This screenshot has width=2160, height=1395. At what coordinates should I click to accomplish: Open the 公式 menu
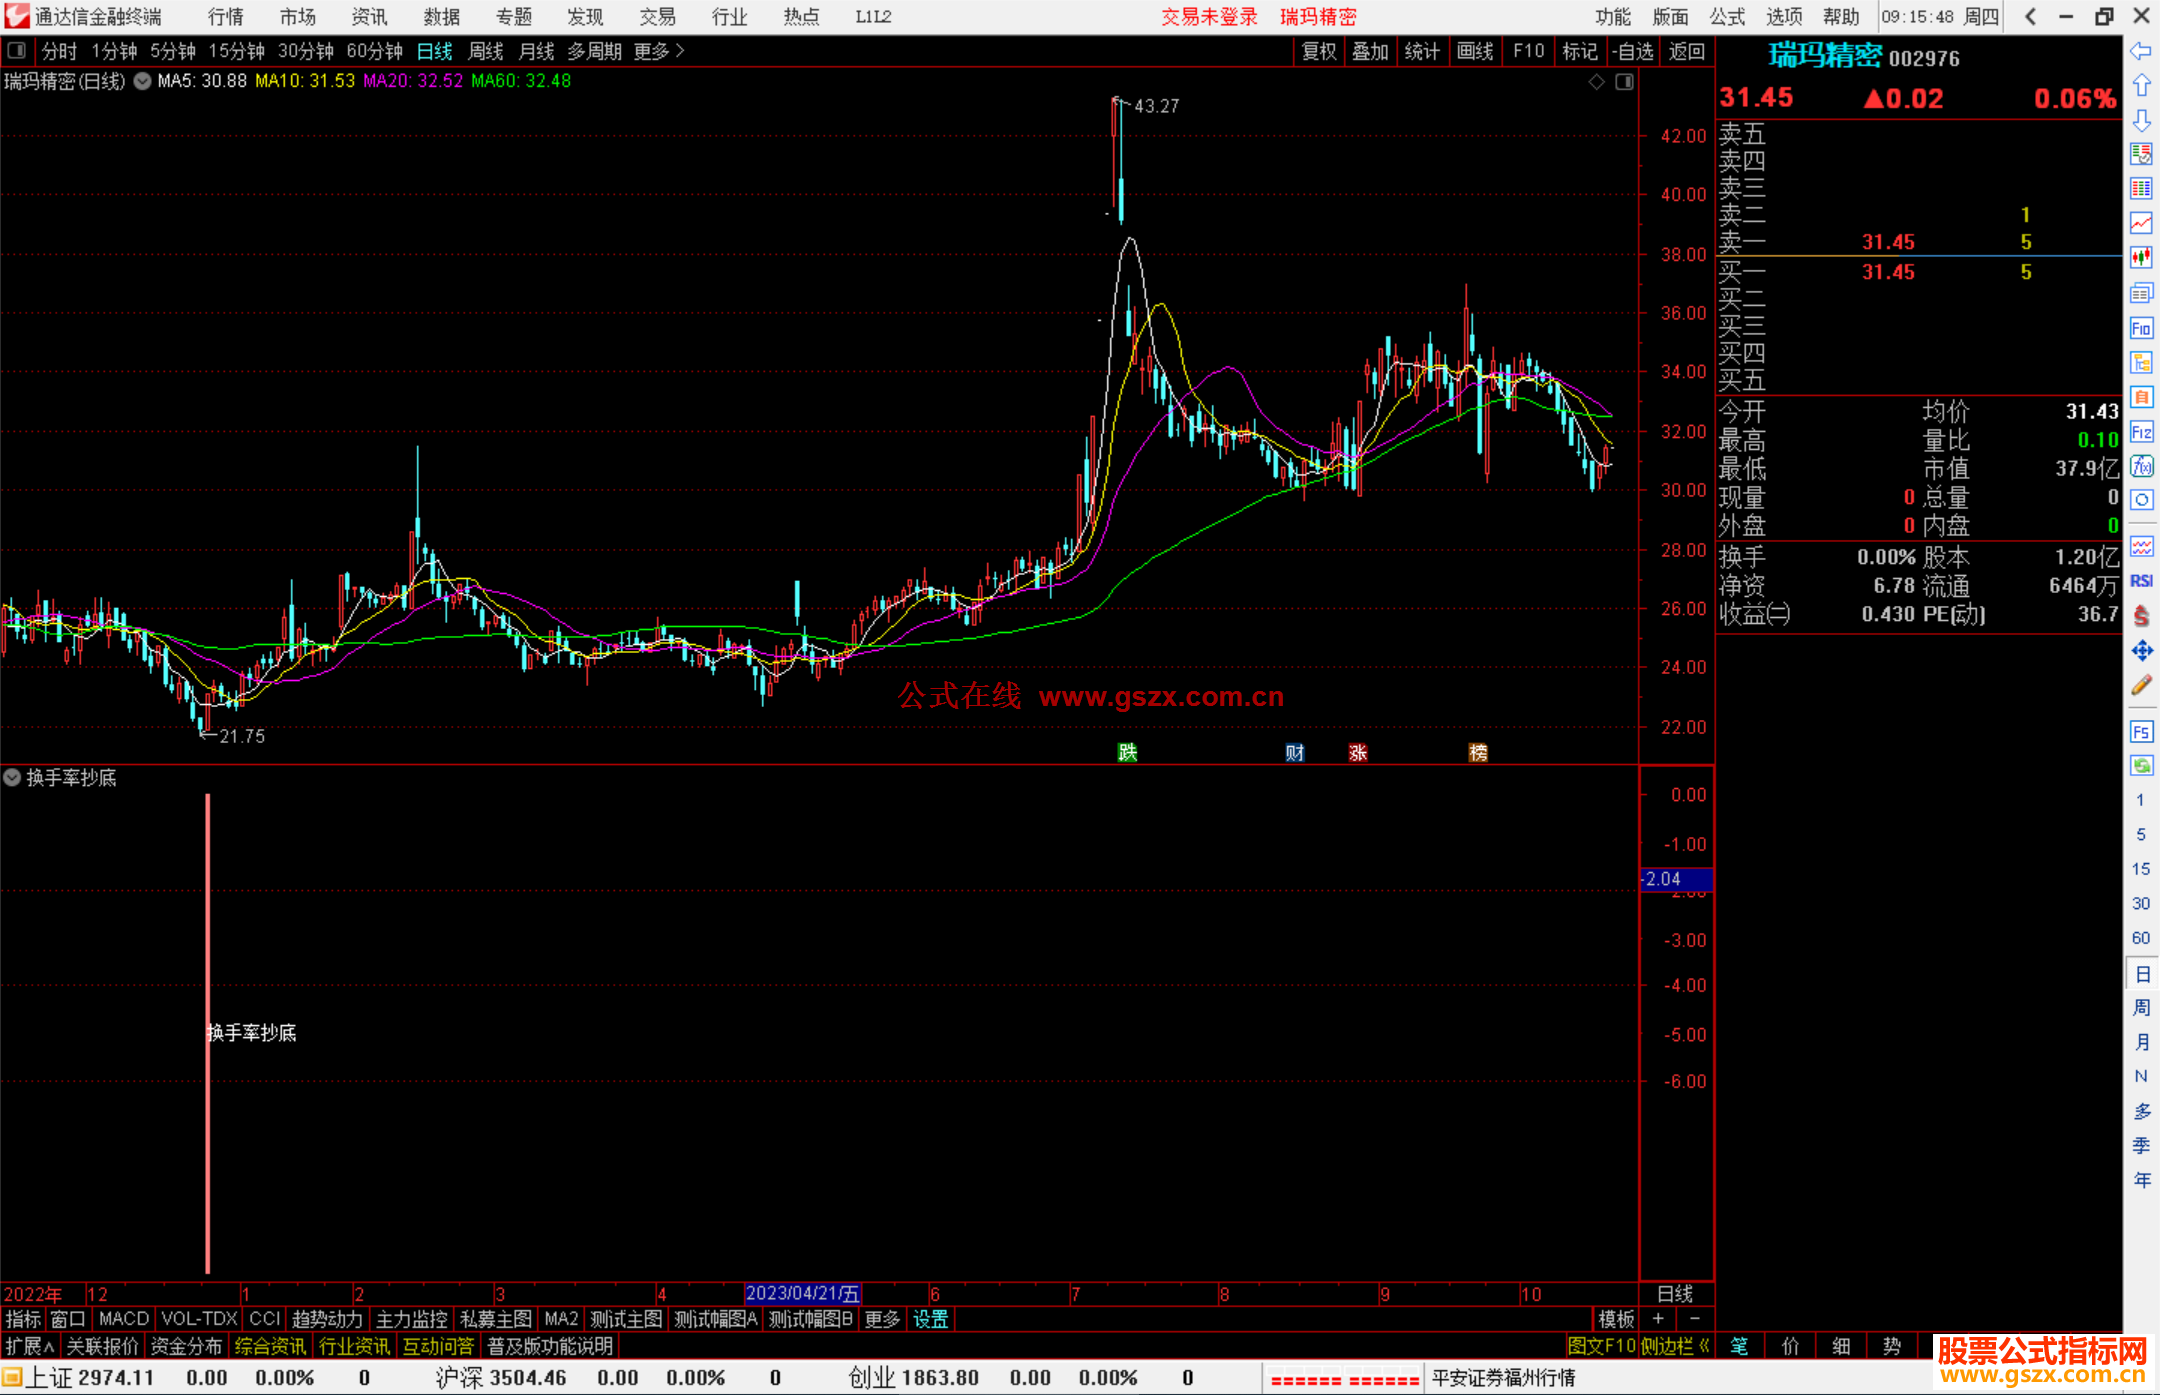point(1727,17)
